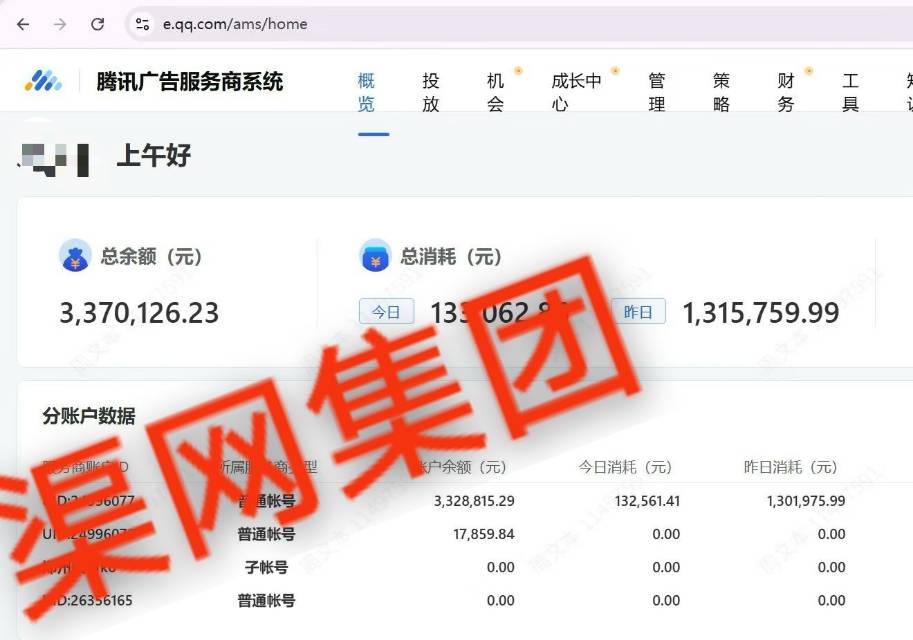Click the site info icon in address bar

tap(142, 24)
